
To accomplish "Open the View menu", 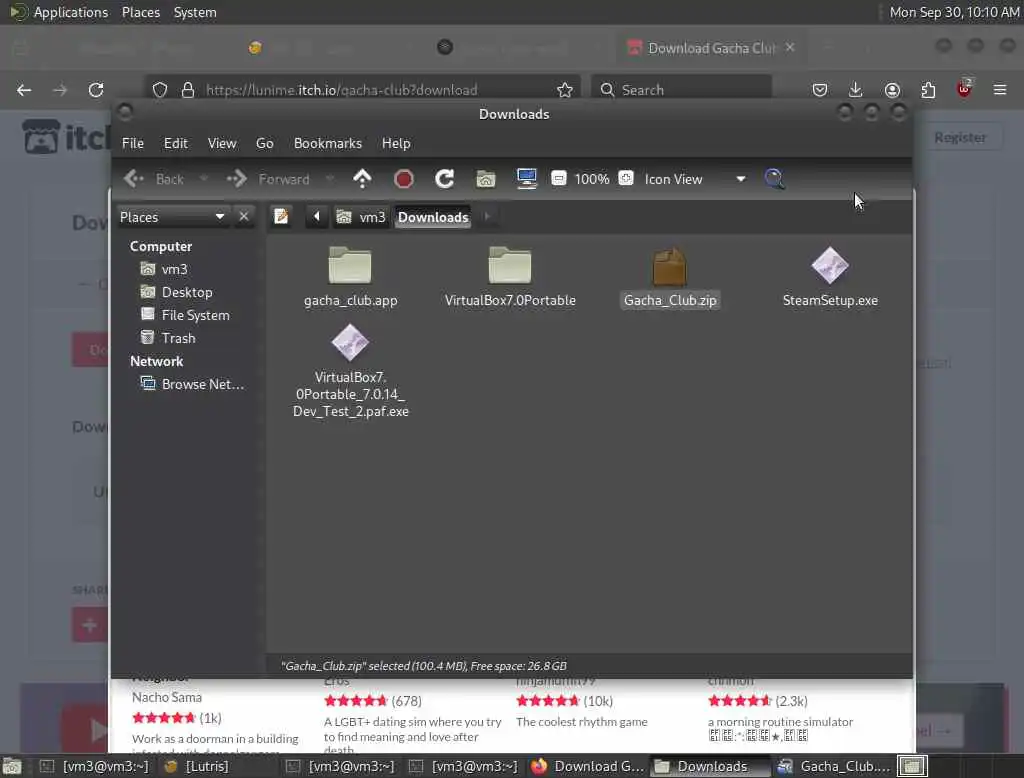I will pos(222,143).
